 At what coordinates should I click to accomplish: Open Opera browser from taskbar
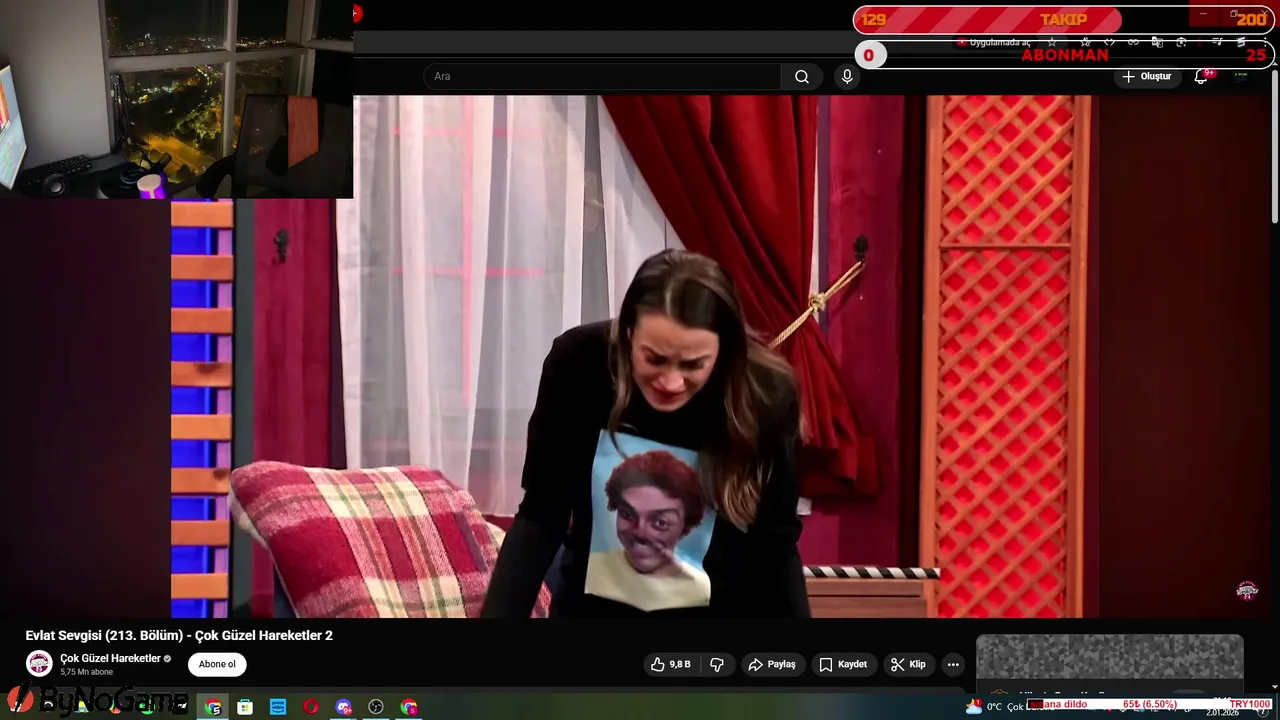coord(311,707)
